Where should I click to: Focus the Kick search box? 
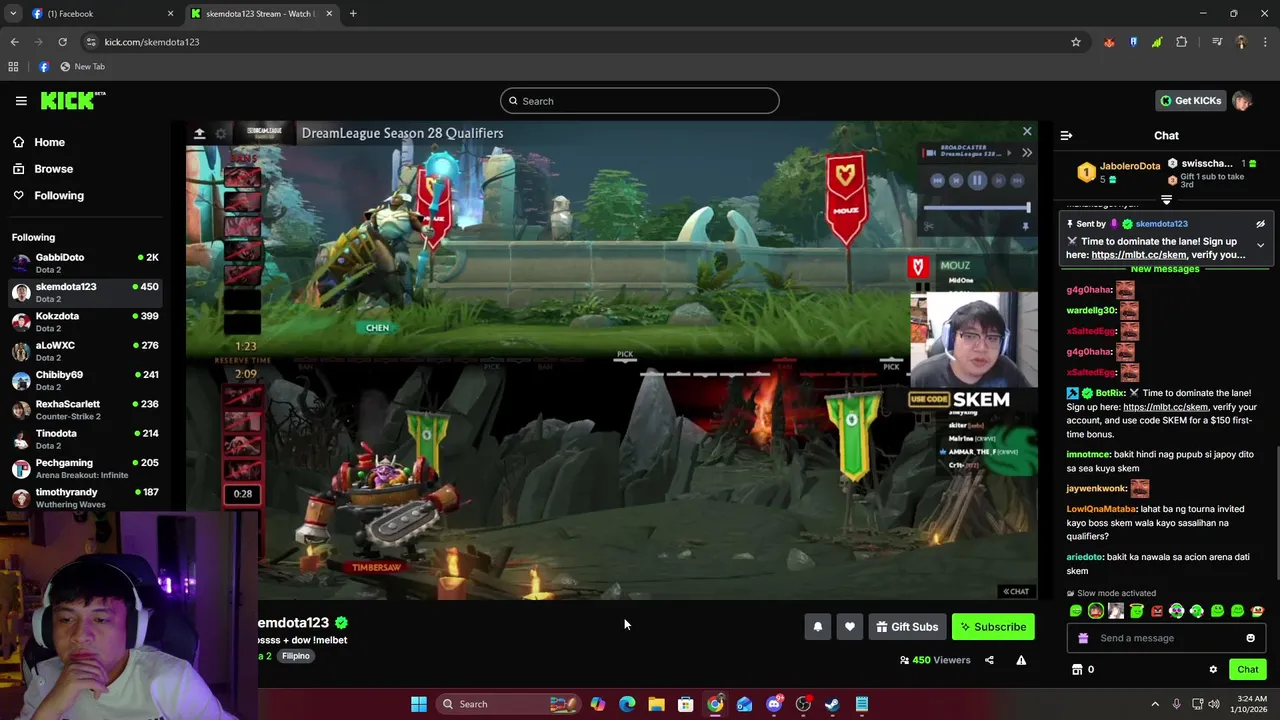coord(640,101)
